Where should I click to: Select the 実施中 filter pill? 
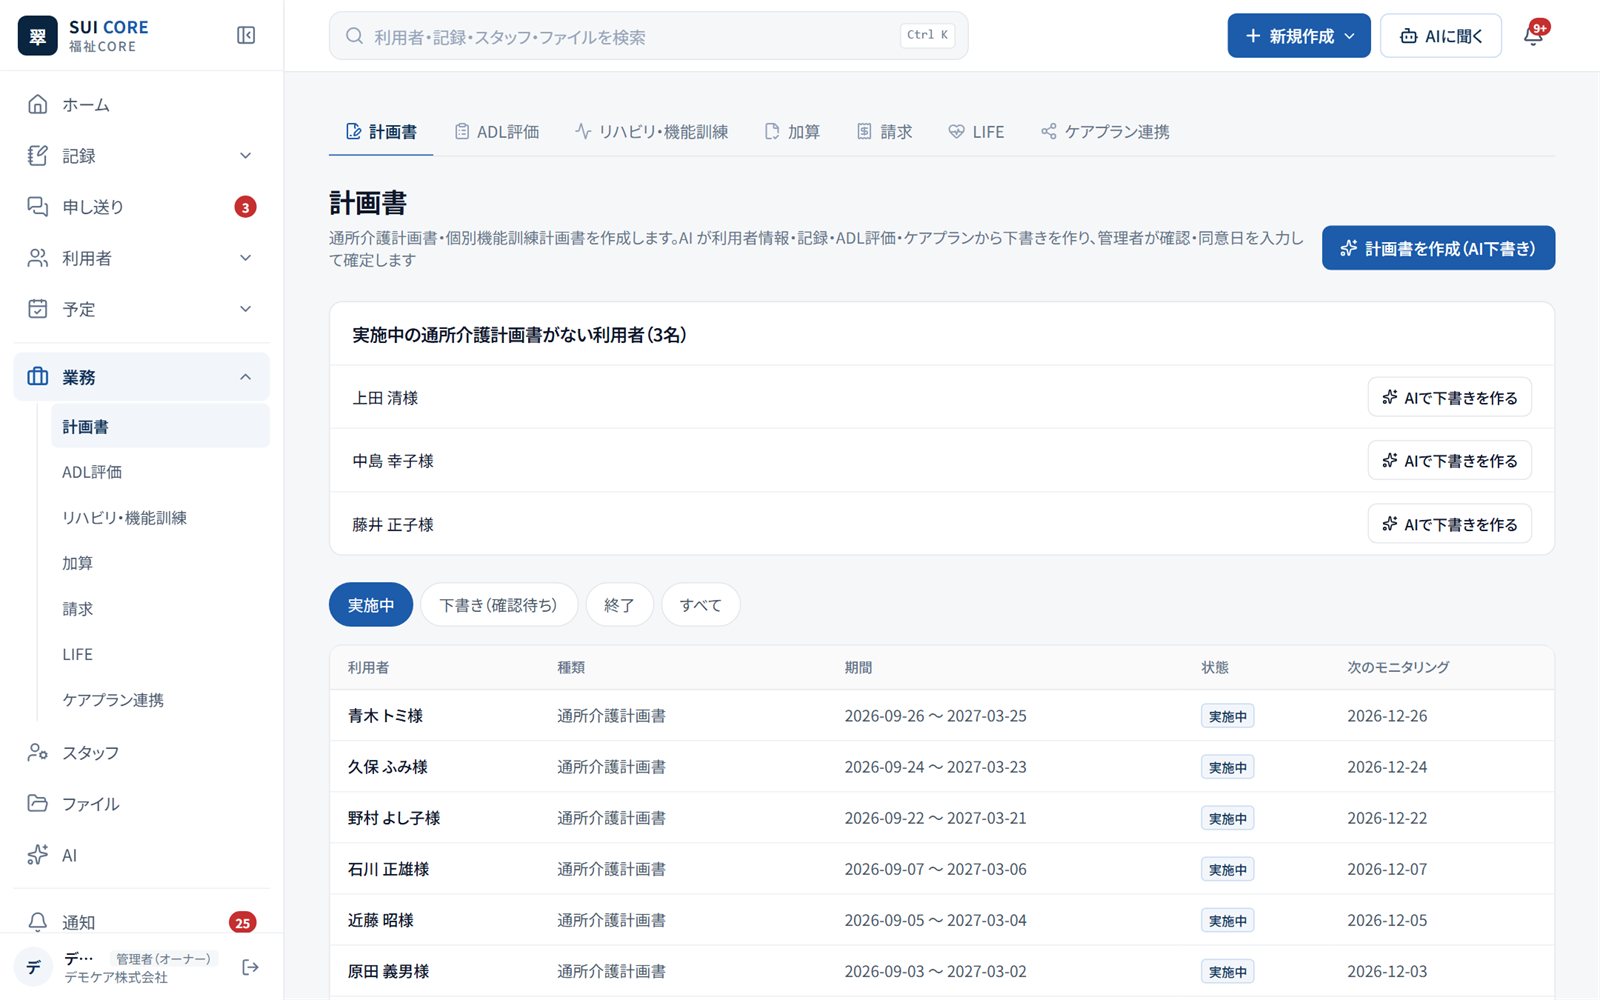click(x=371, y=605)
